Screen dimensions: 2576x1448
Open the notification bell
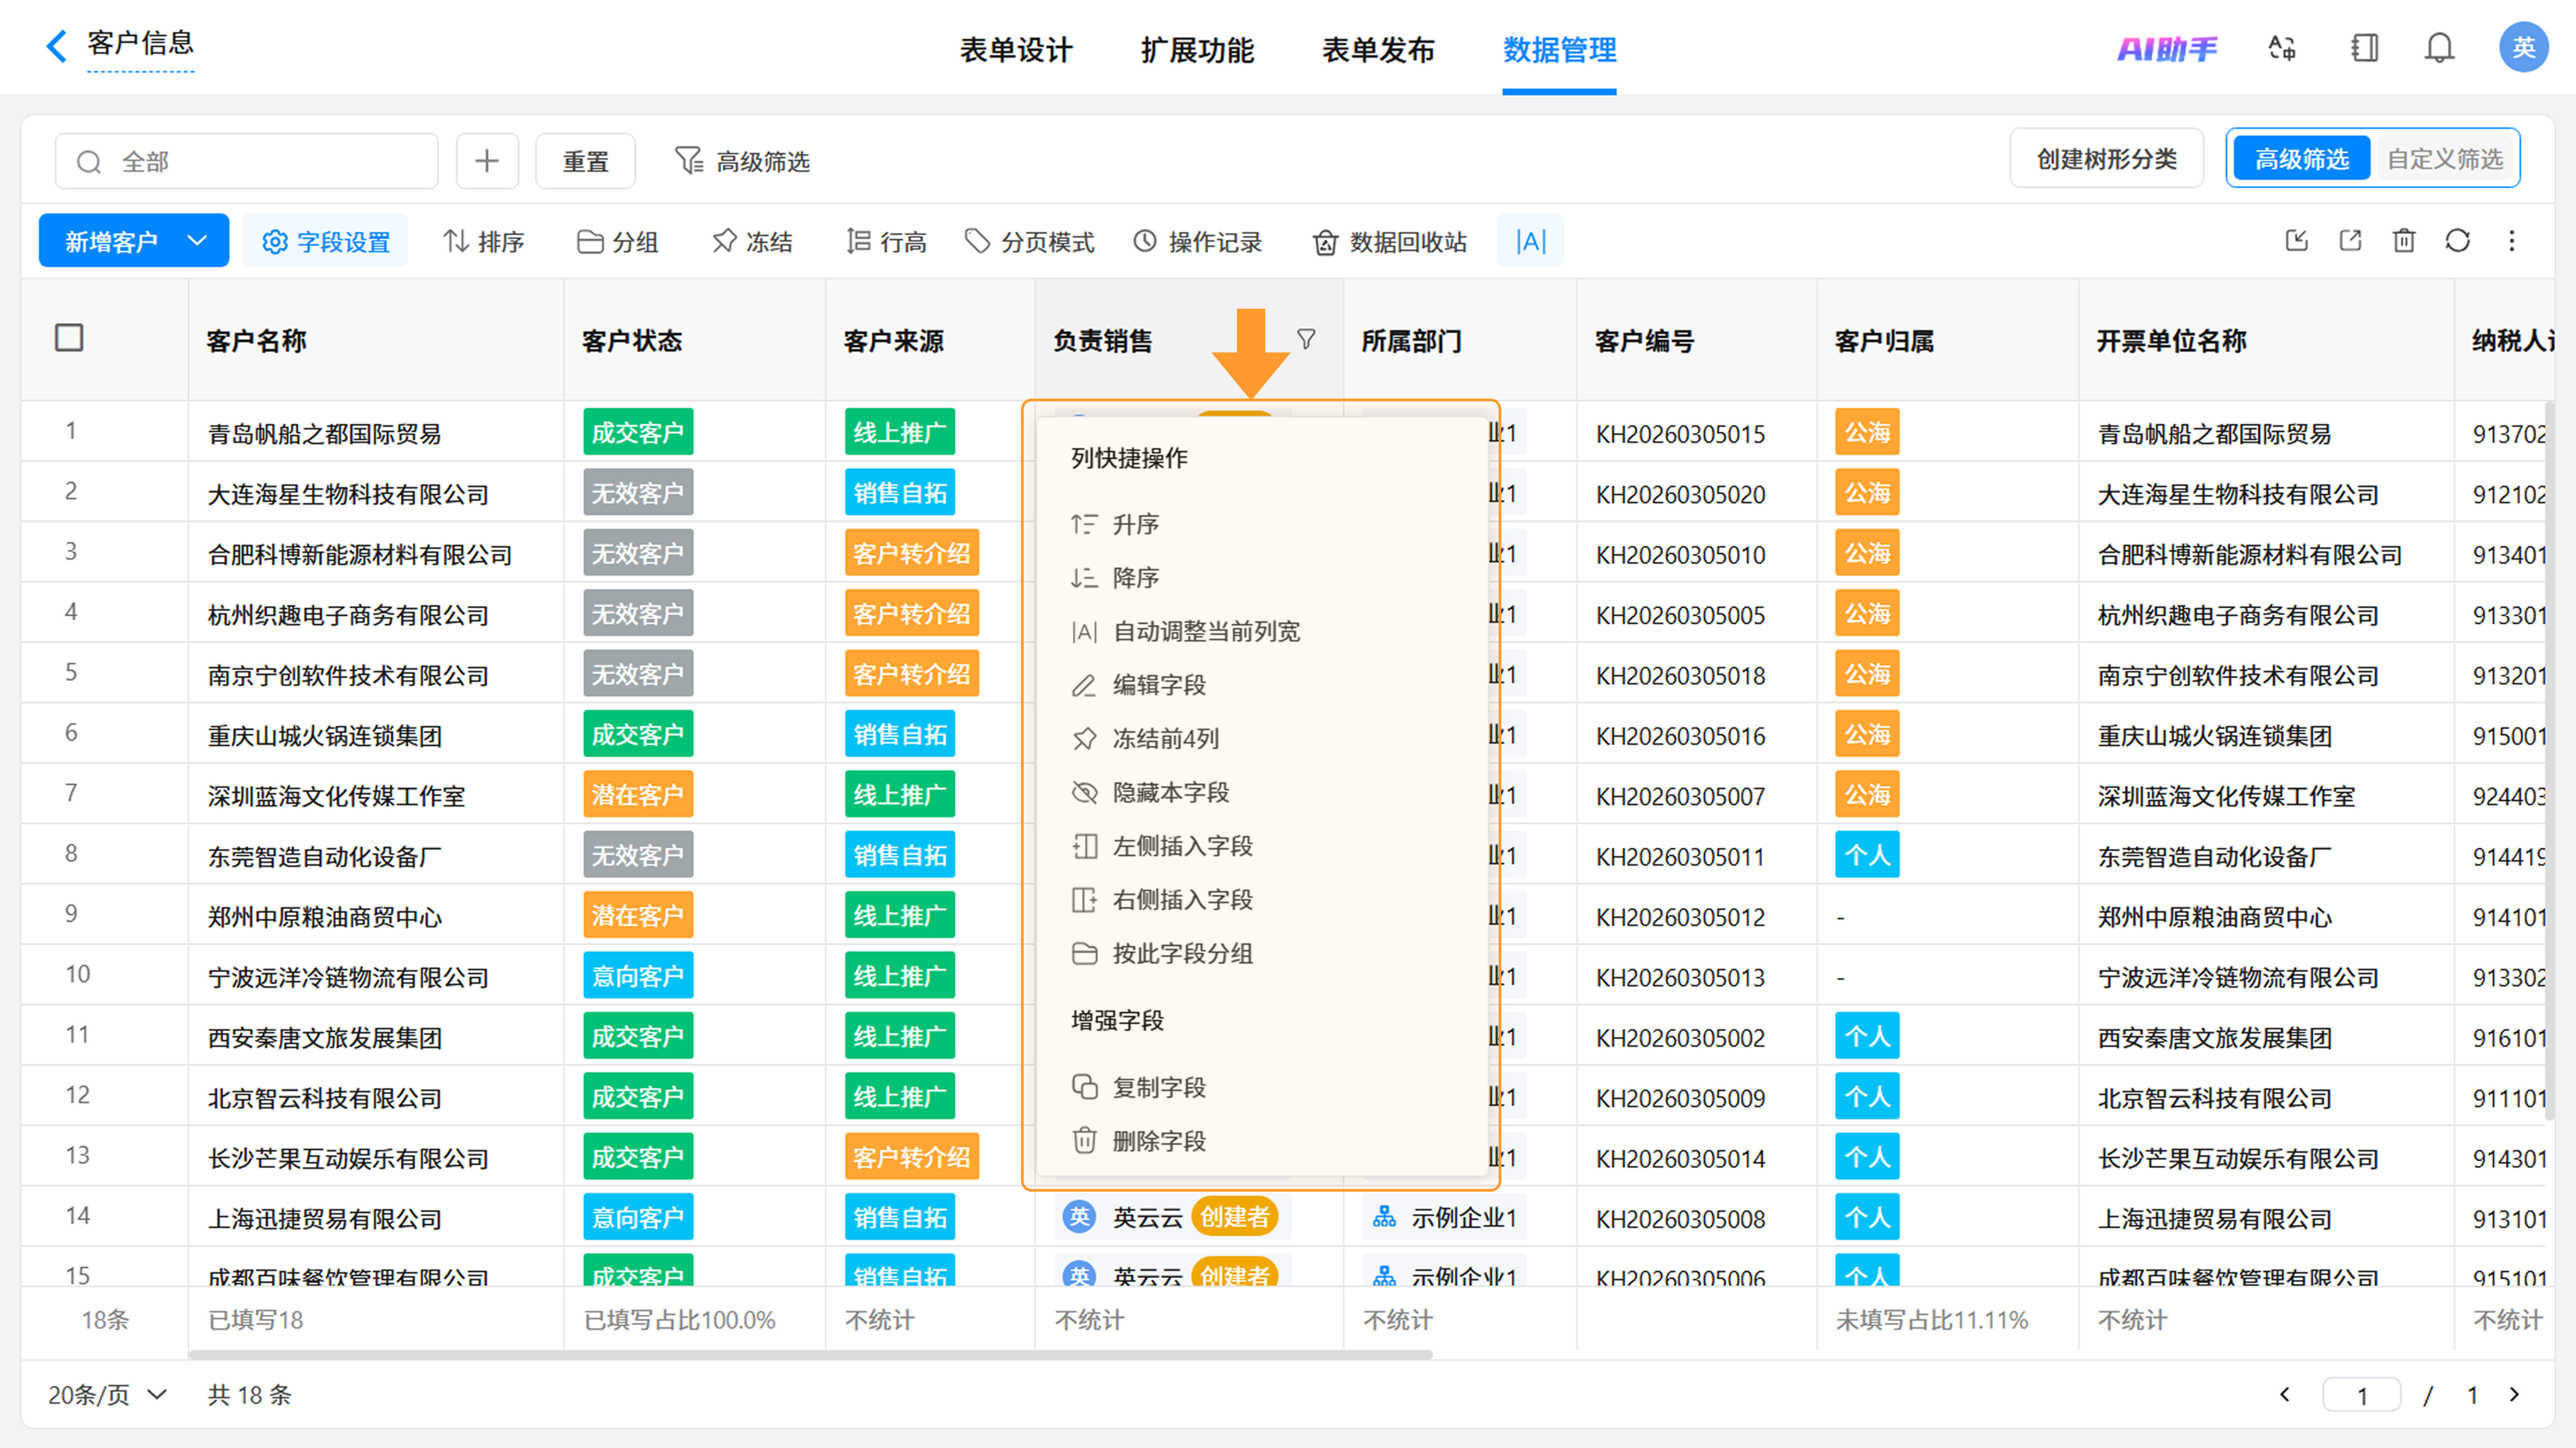(2440, 48)
